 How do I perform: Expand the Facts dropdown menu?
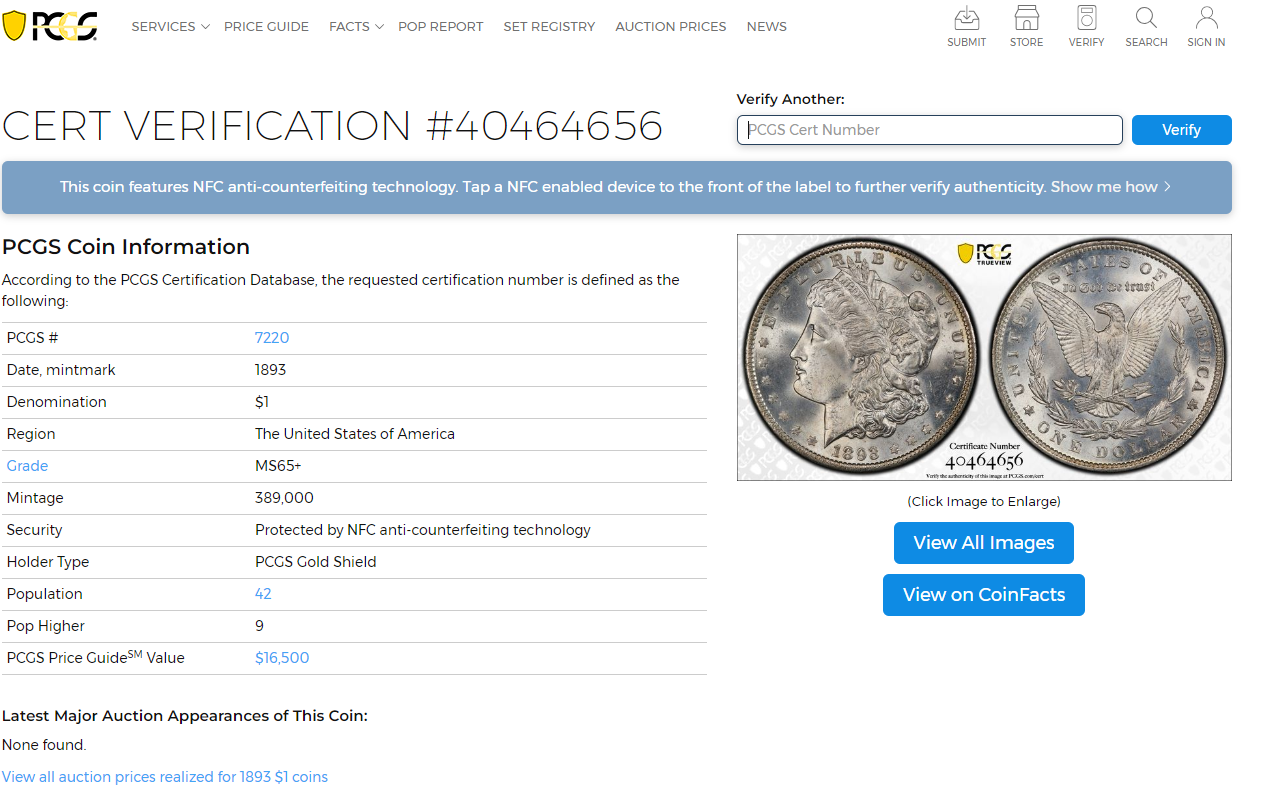356,27
